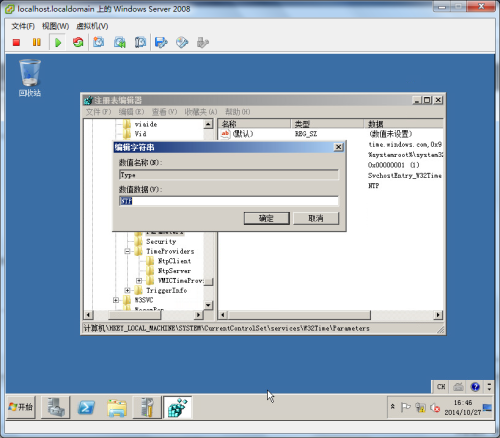Open the snapshot manager icon
Image resolution: width=500 pixels, height=438 pixels.
(140, 42)
